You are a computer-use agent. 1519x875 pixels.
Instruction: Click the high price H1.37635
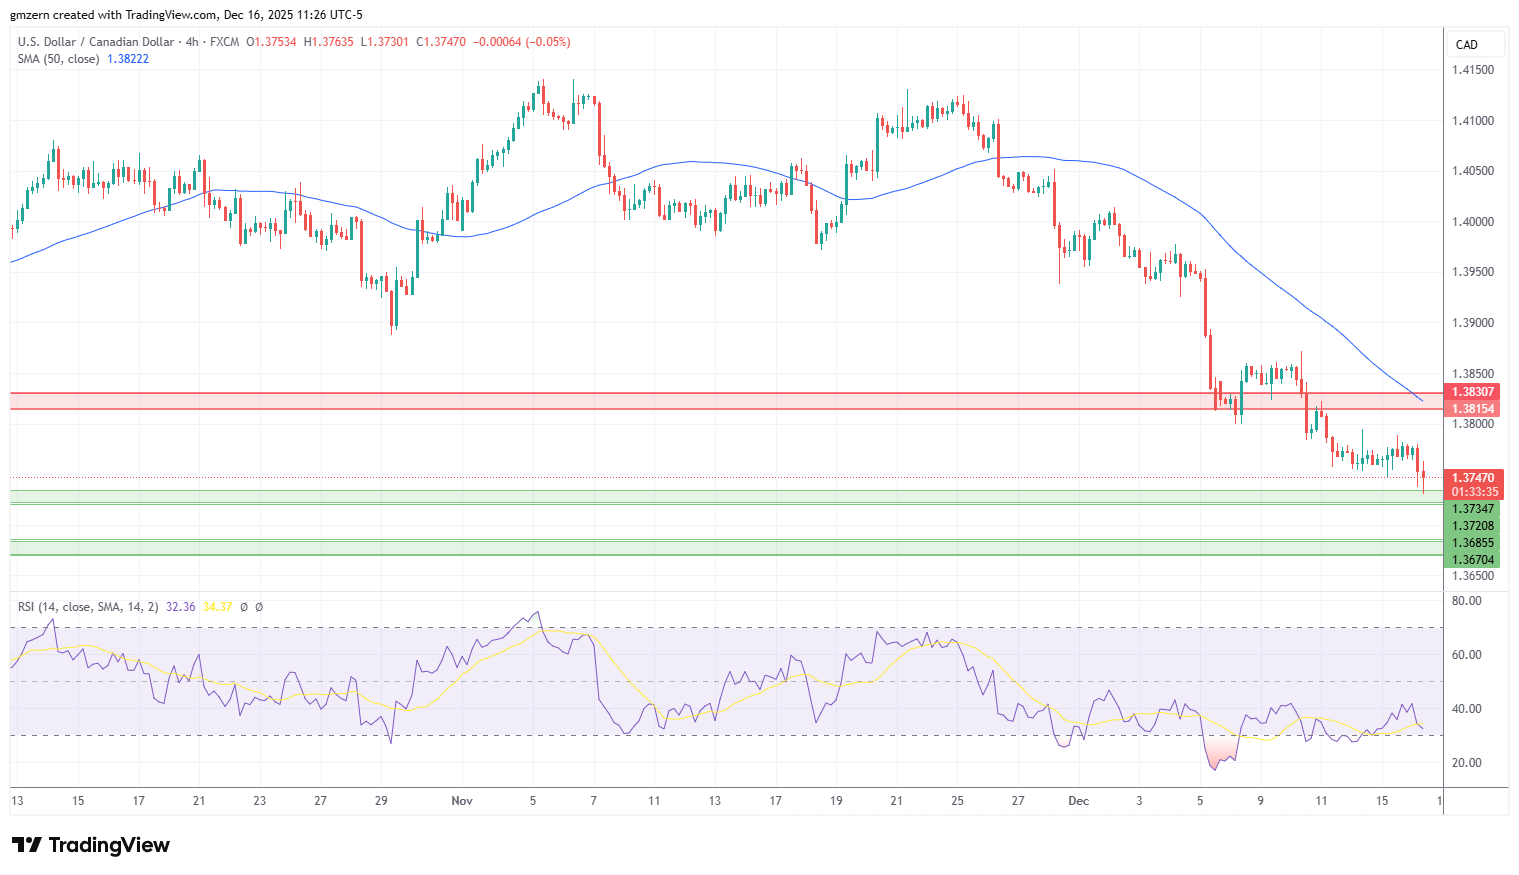click(x=329, y=42)
